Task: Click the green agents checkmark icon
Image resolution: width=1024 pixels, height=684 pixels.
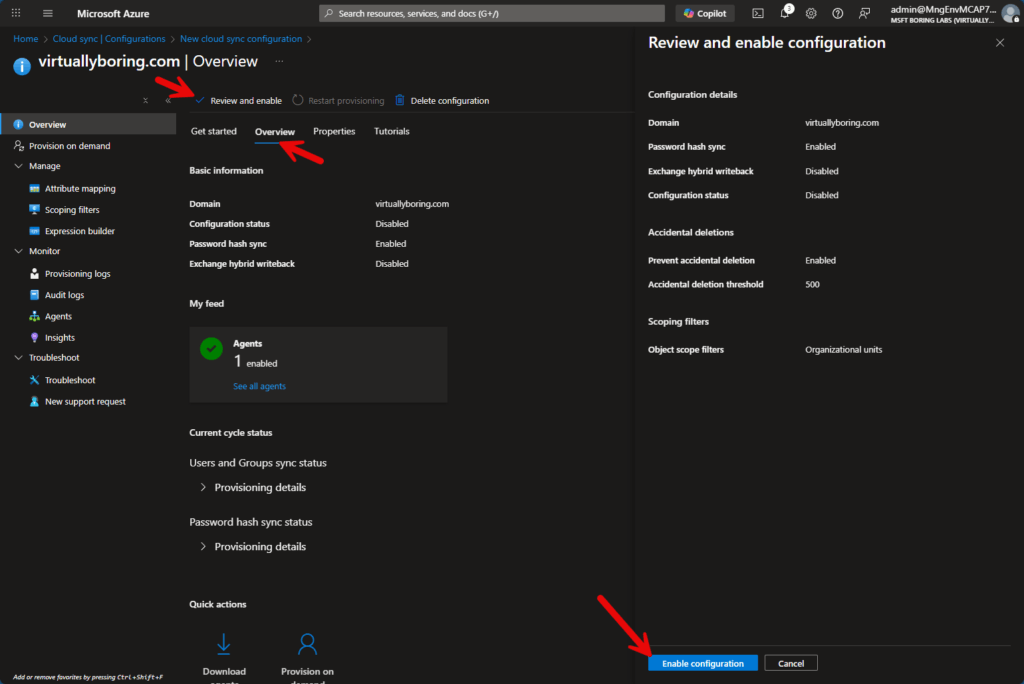Action: [211, 349]
